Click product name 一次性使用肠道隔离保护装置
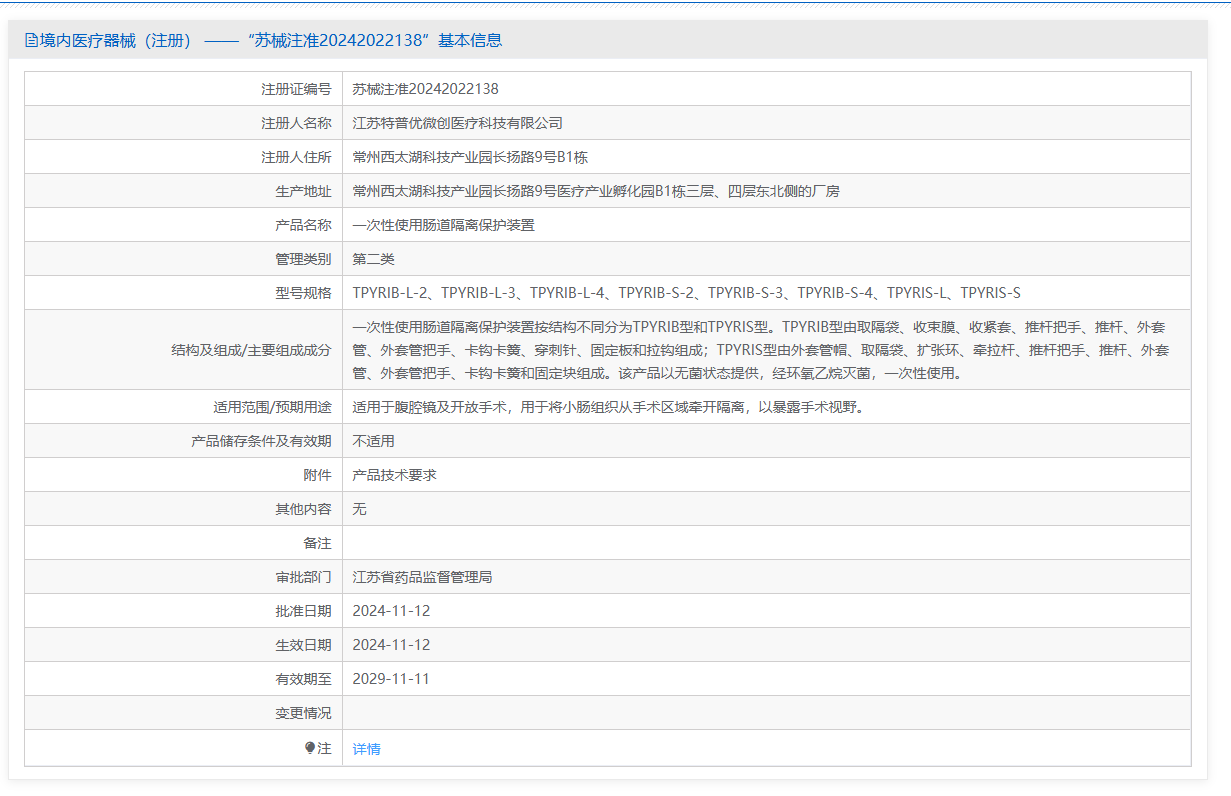1231x796 pixels. tap(443, 225)
